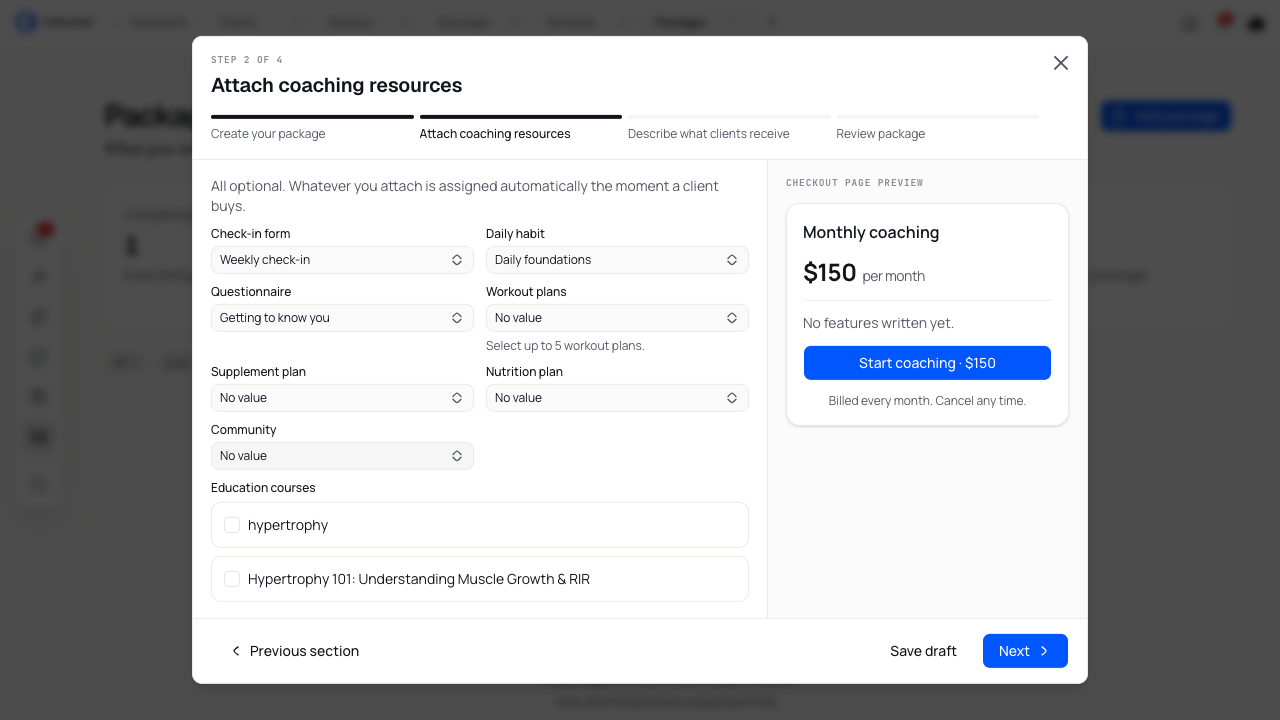The width and height of the screenshot is (1280, 720).
Task: Click the Education courses label
Action: pyautogui.click(x=263, y=488)
